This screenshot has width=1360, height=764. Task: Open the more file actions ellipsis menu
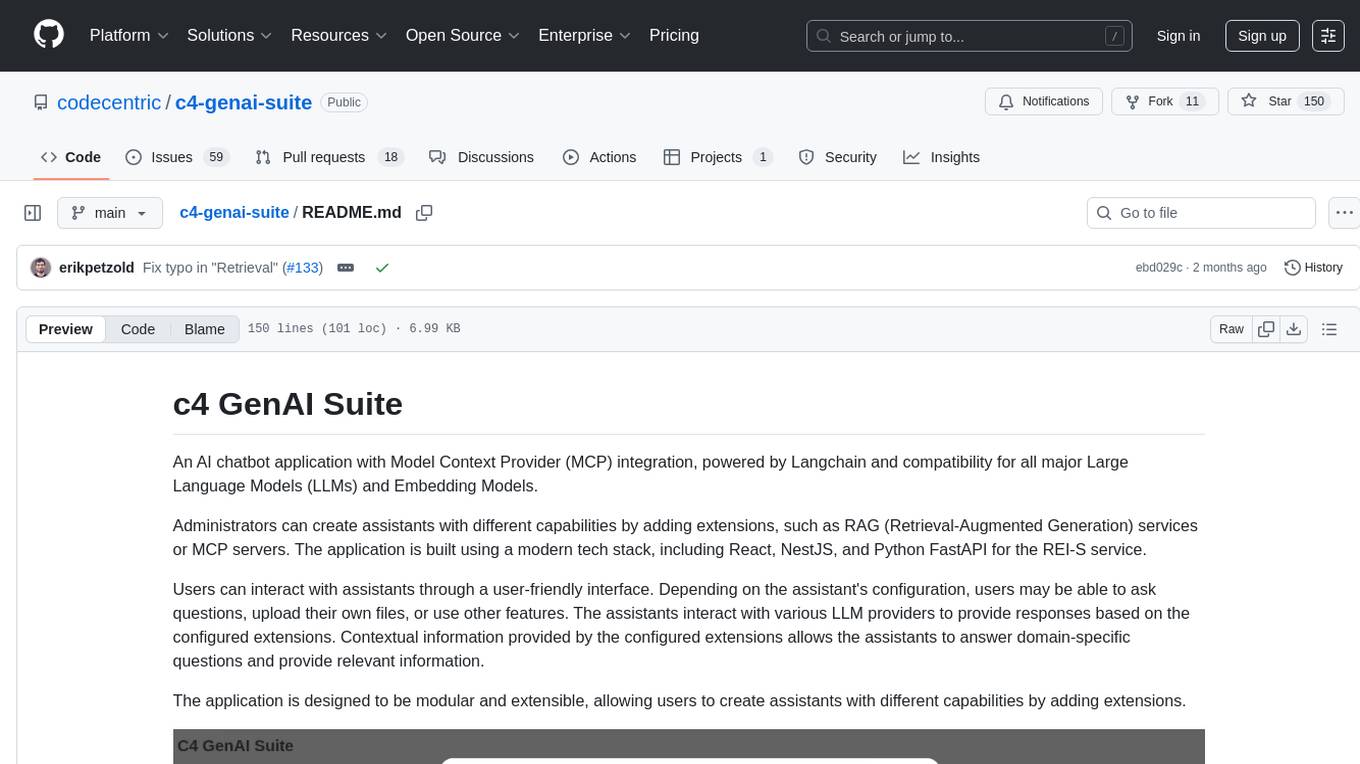click(1344, 213)
